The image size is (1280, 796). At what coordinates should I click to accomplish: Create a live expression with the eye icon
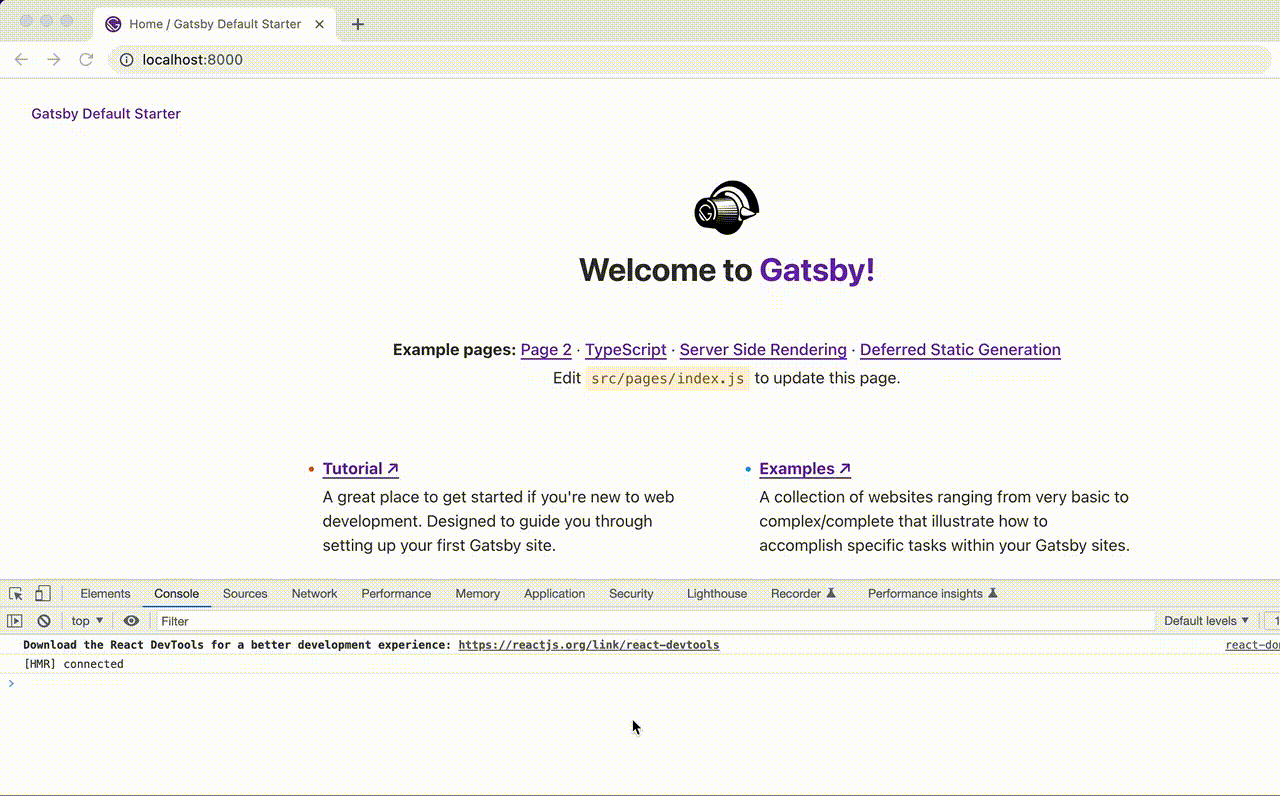[131, 621]
